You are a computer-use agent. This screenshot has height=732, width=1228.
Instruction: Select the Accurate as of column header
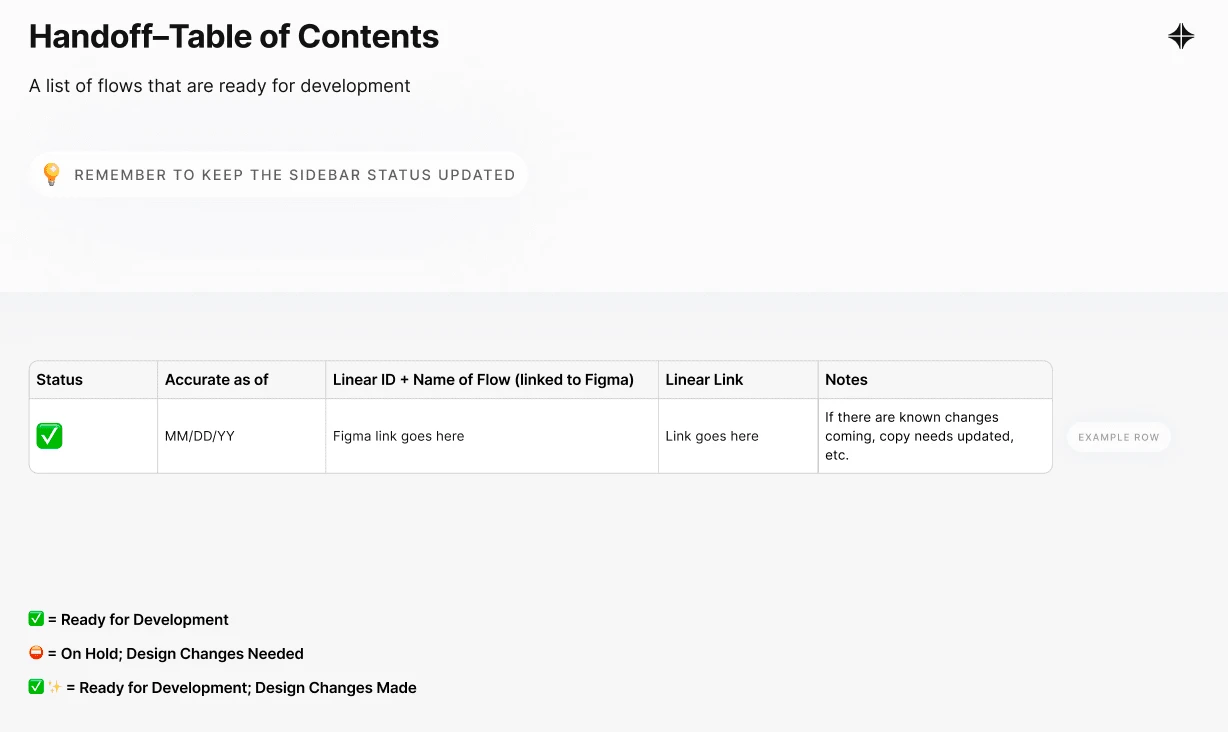[217, 380]
